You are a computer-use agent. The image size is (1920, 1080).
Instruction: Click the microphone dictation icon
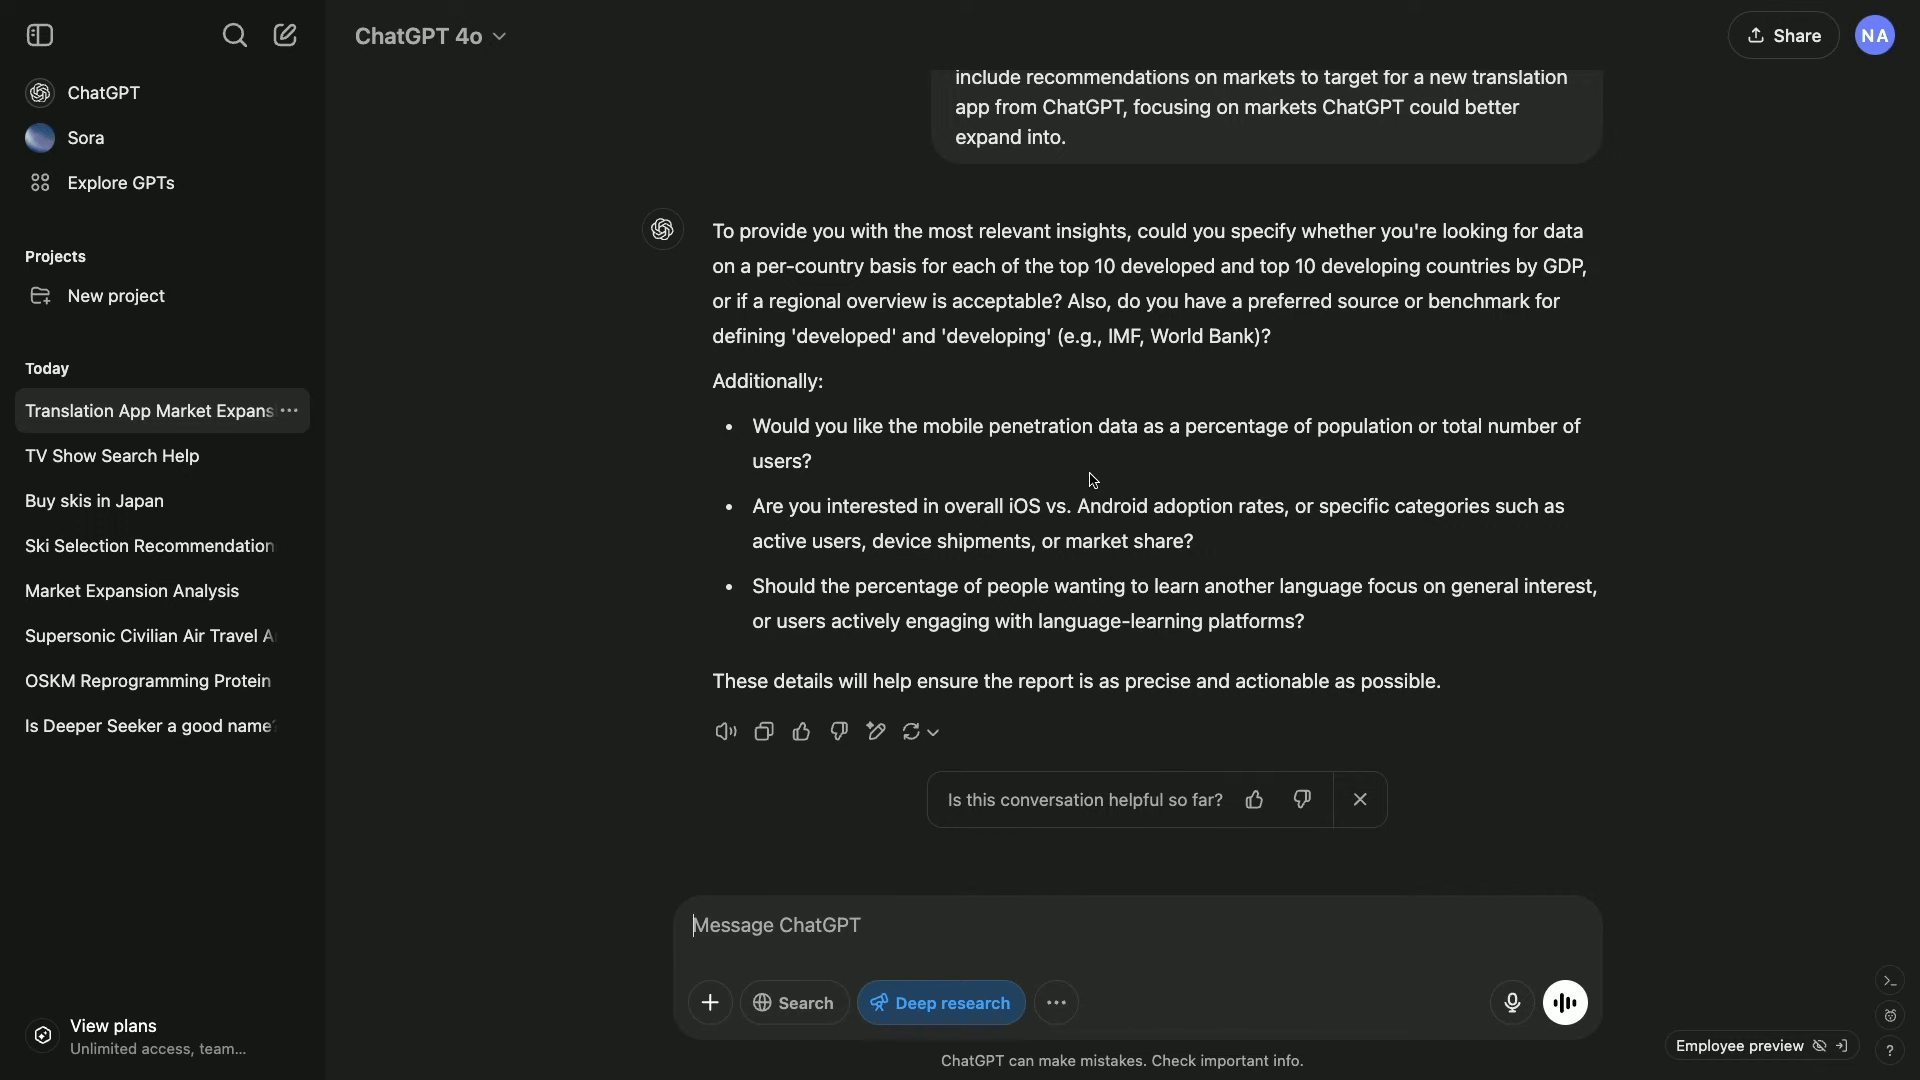1512,1003
